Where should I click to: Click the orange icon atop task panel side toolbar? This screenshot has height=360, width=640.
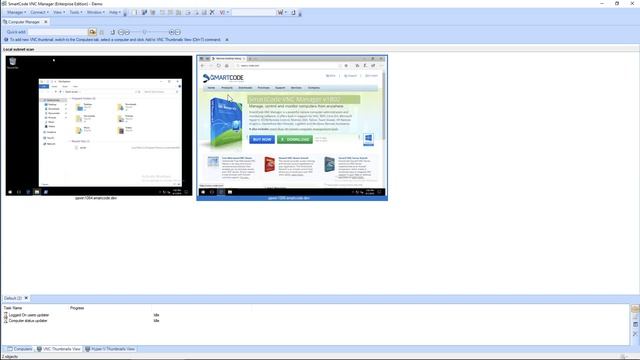[635, 309]
